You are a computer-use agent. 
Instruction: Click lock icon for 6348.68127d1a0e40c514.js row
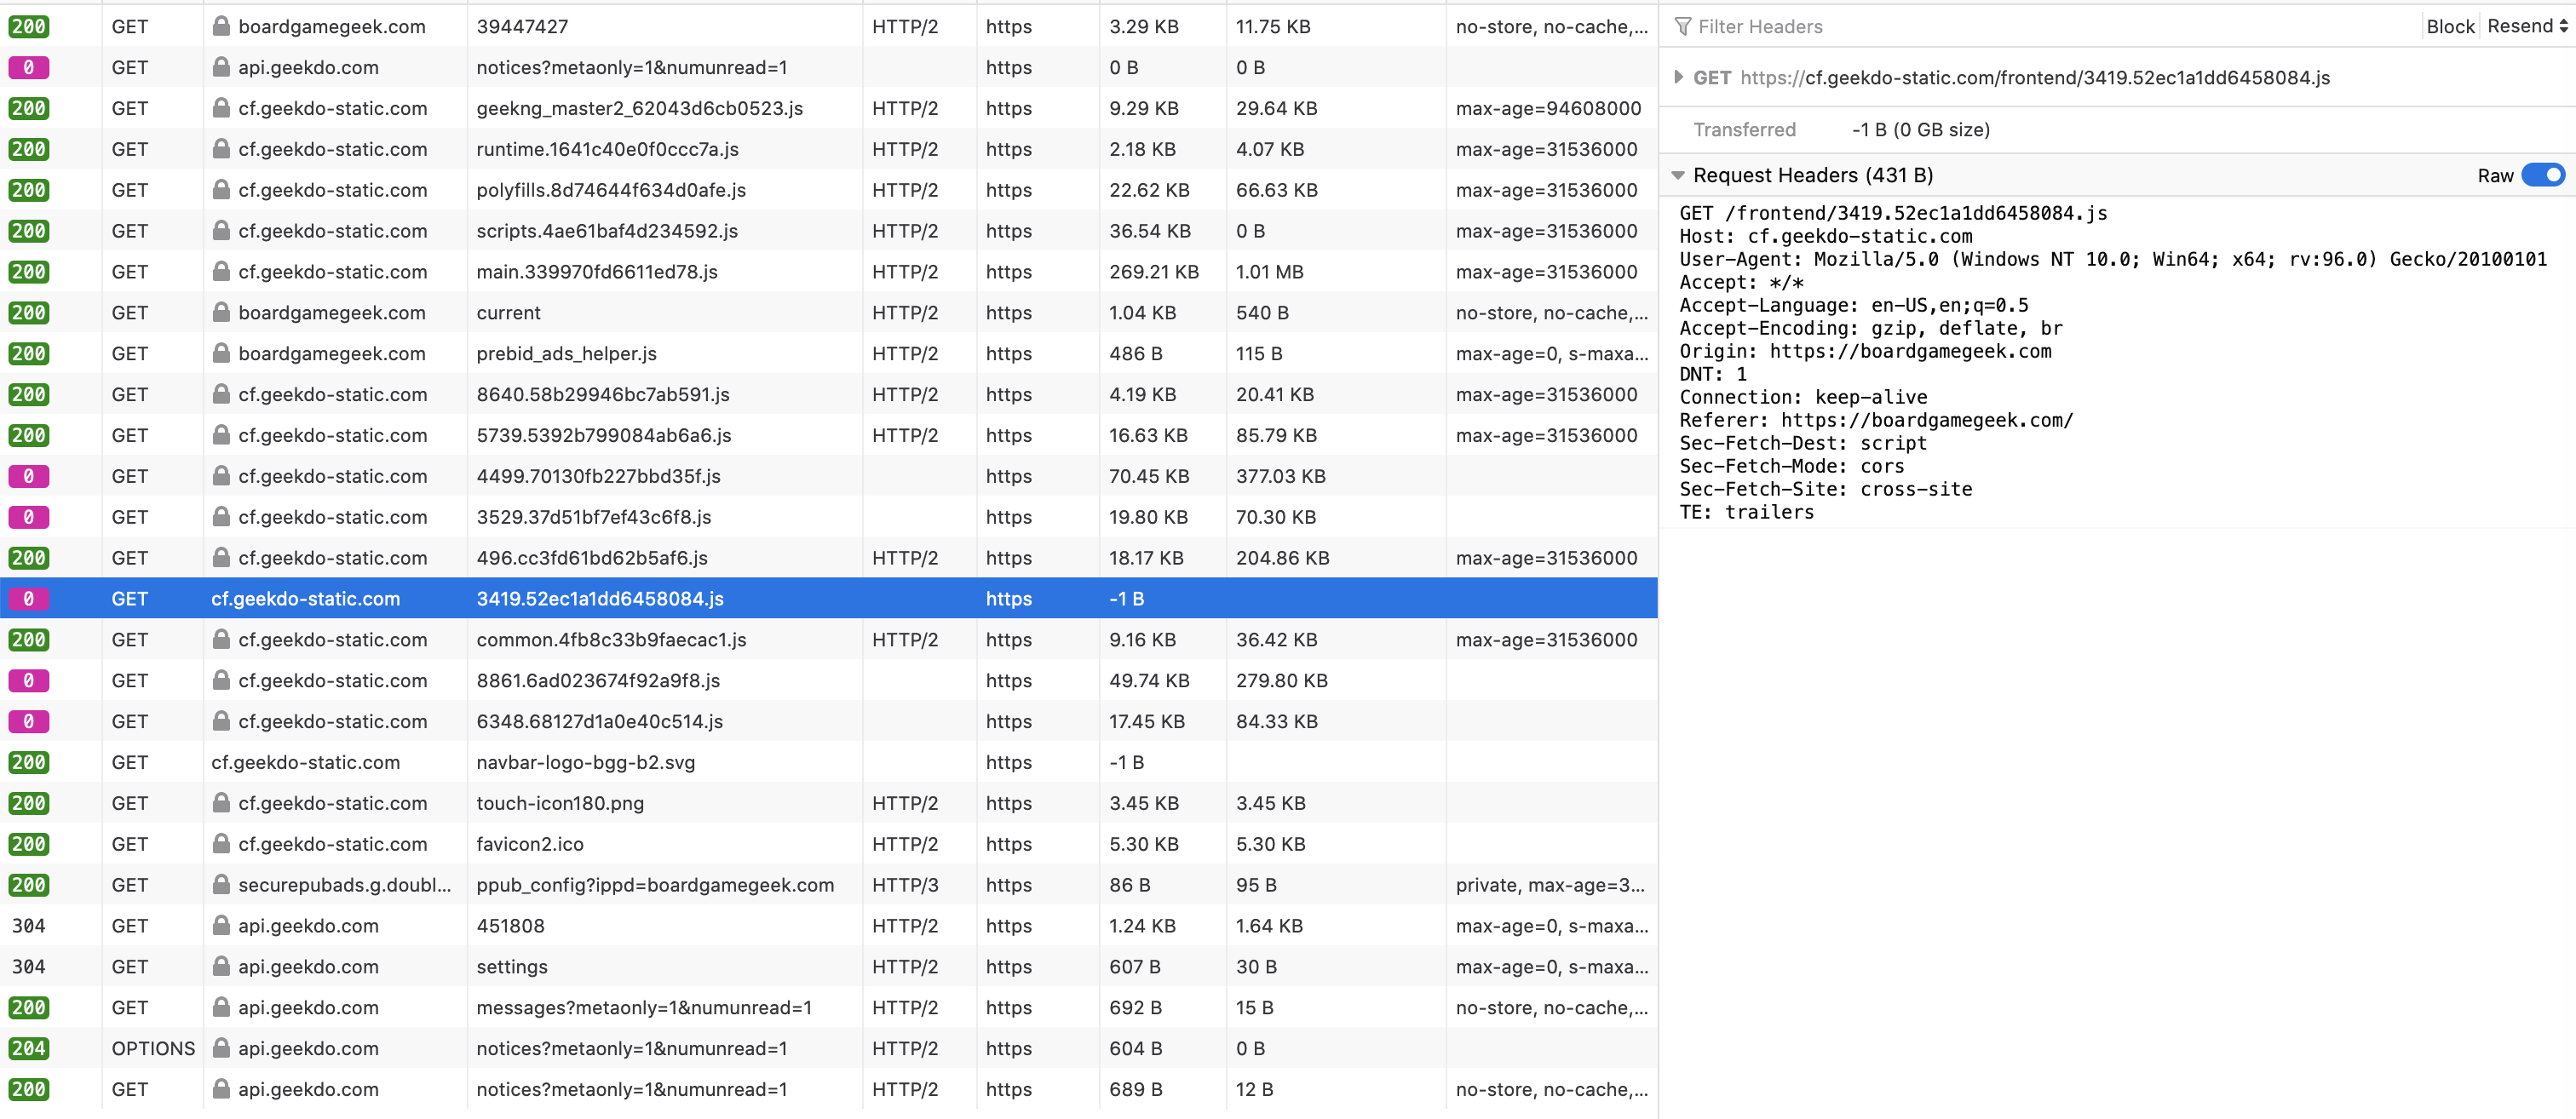point(222,722)
